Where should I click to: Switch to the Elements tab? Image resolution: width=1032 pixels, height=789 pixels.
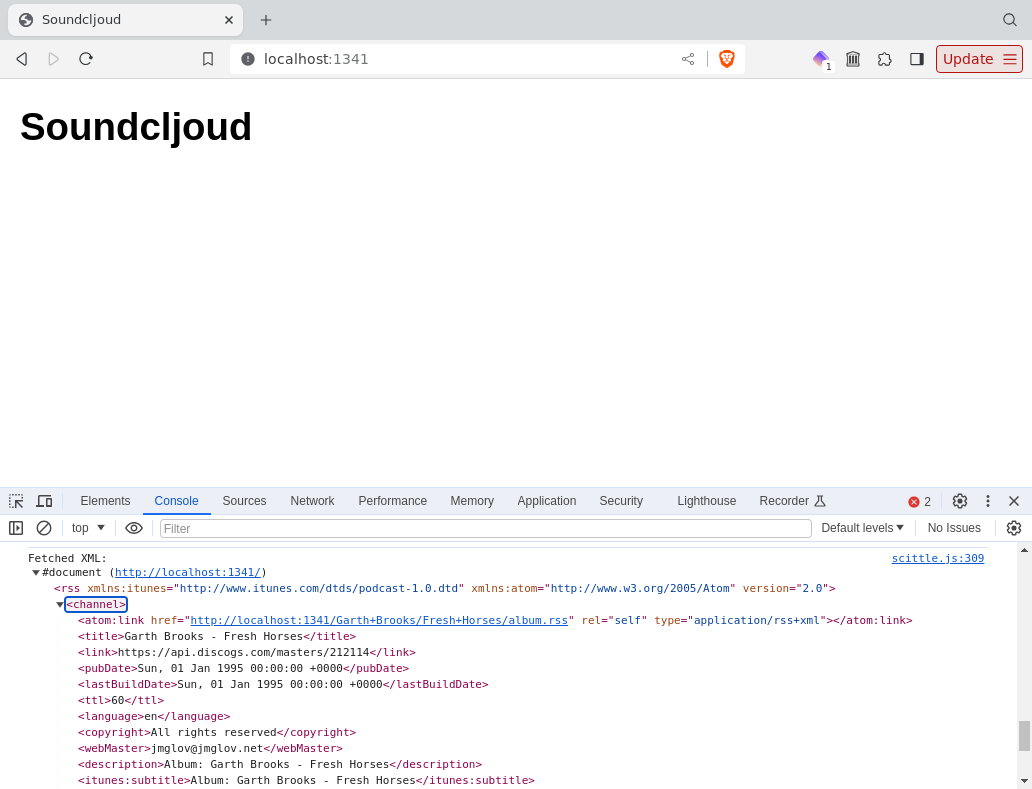pyautogui.click(x=105, y=501)
